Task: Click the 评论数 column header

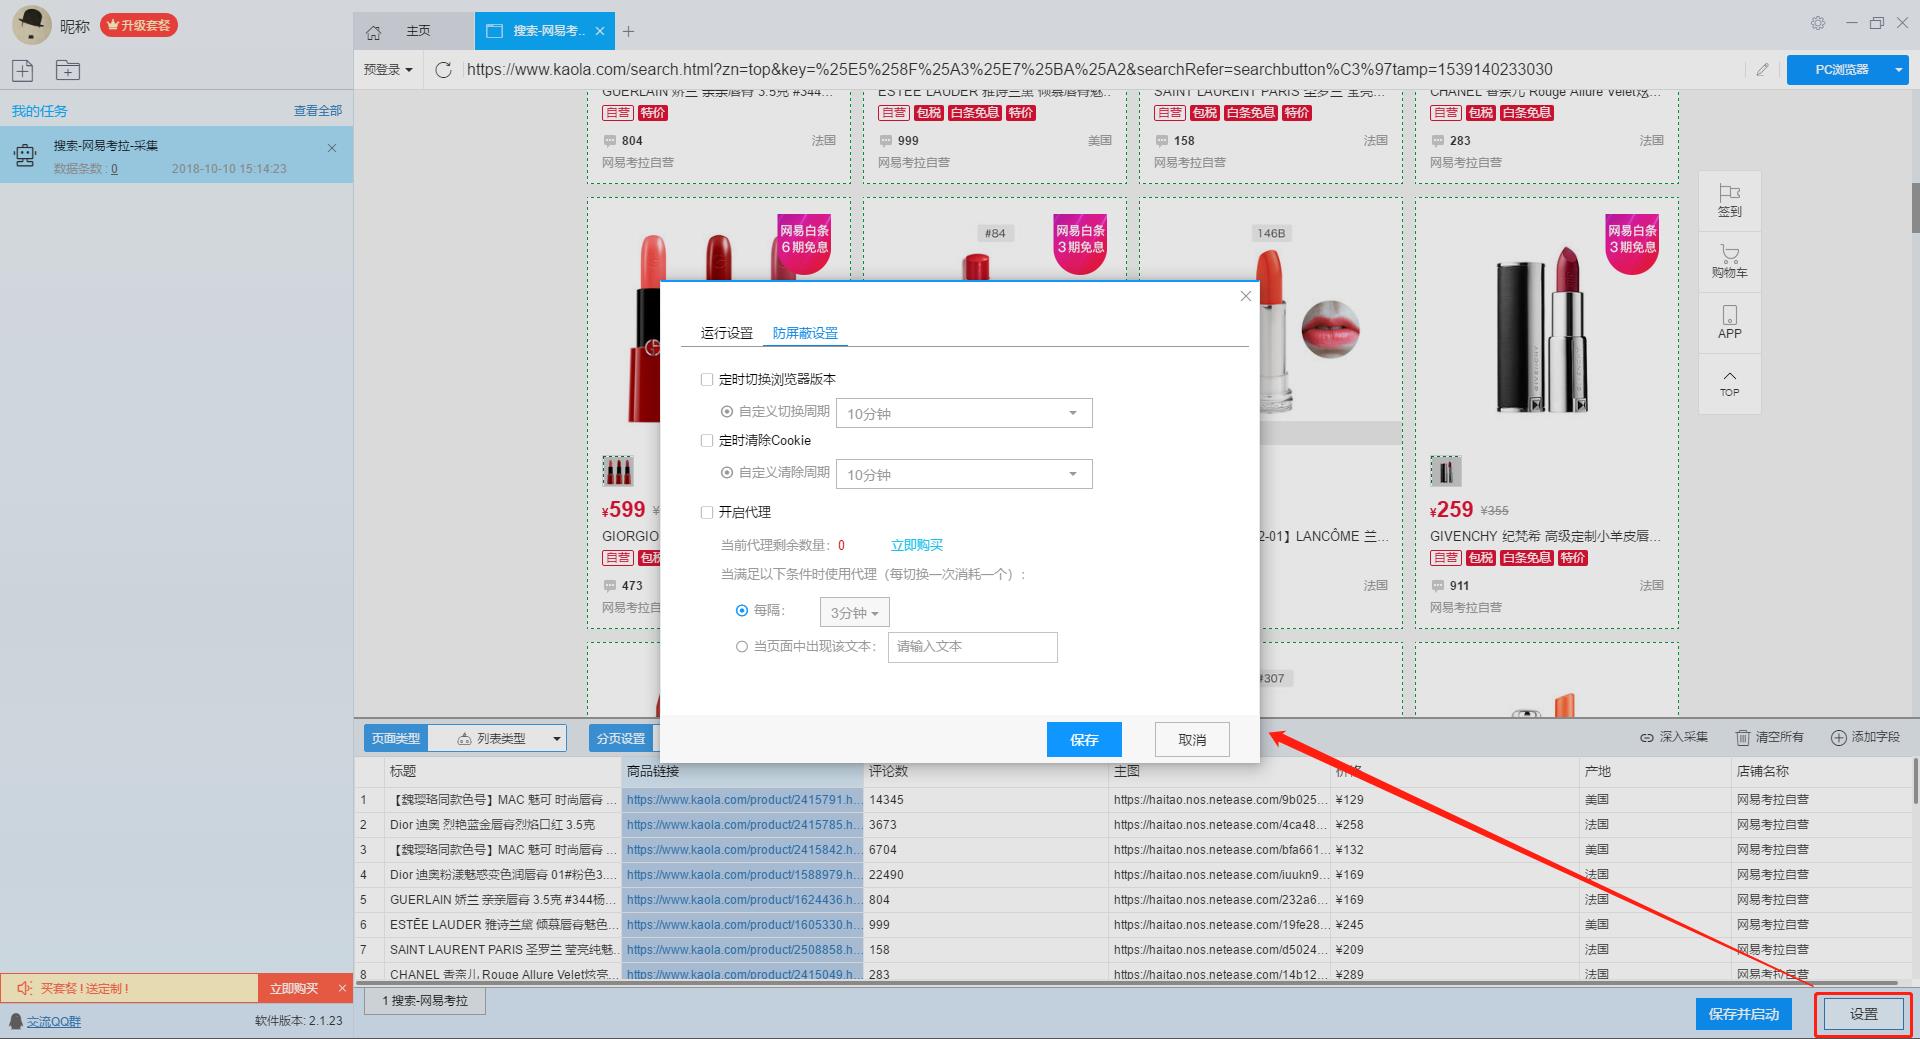Action: [985, 771]
